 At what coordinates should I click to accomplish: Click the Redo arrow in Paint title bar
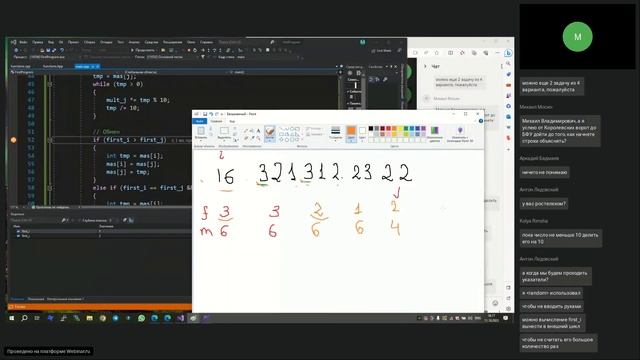[x=217, y=114]
